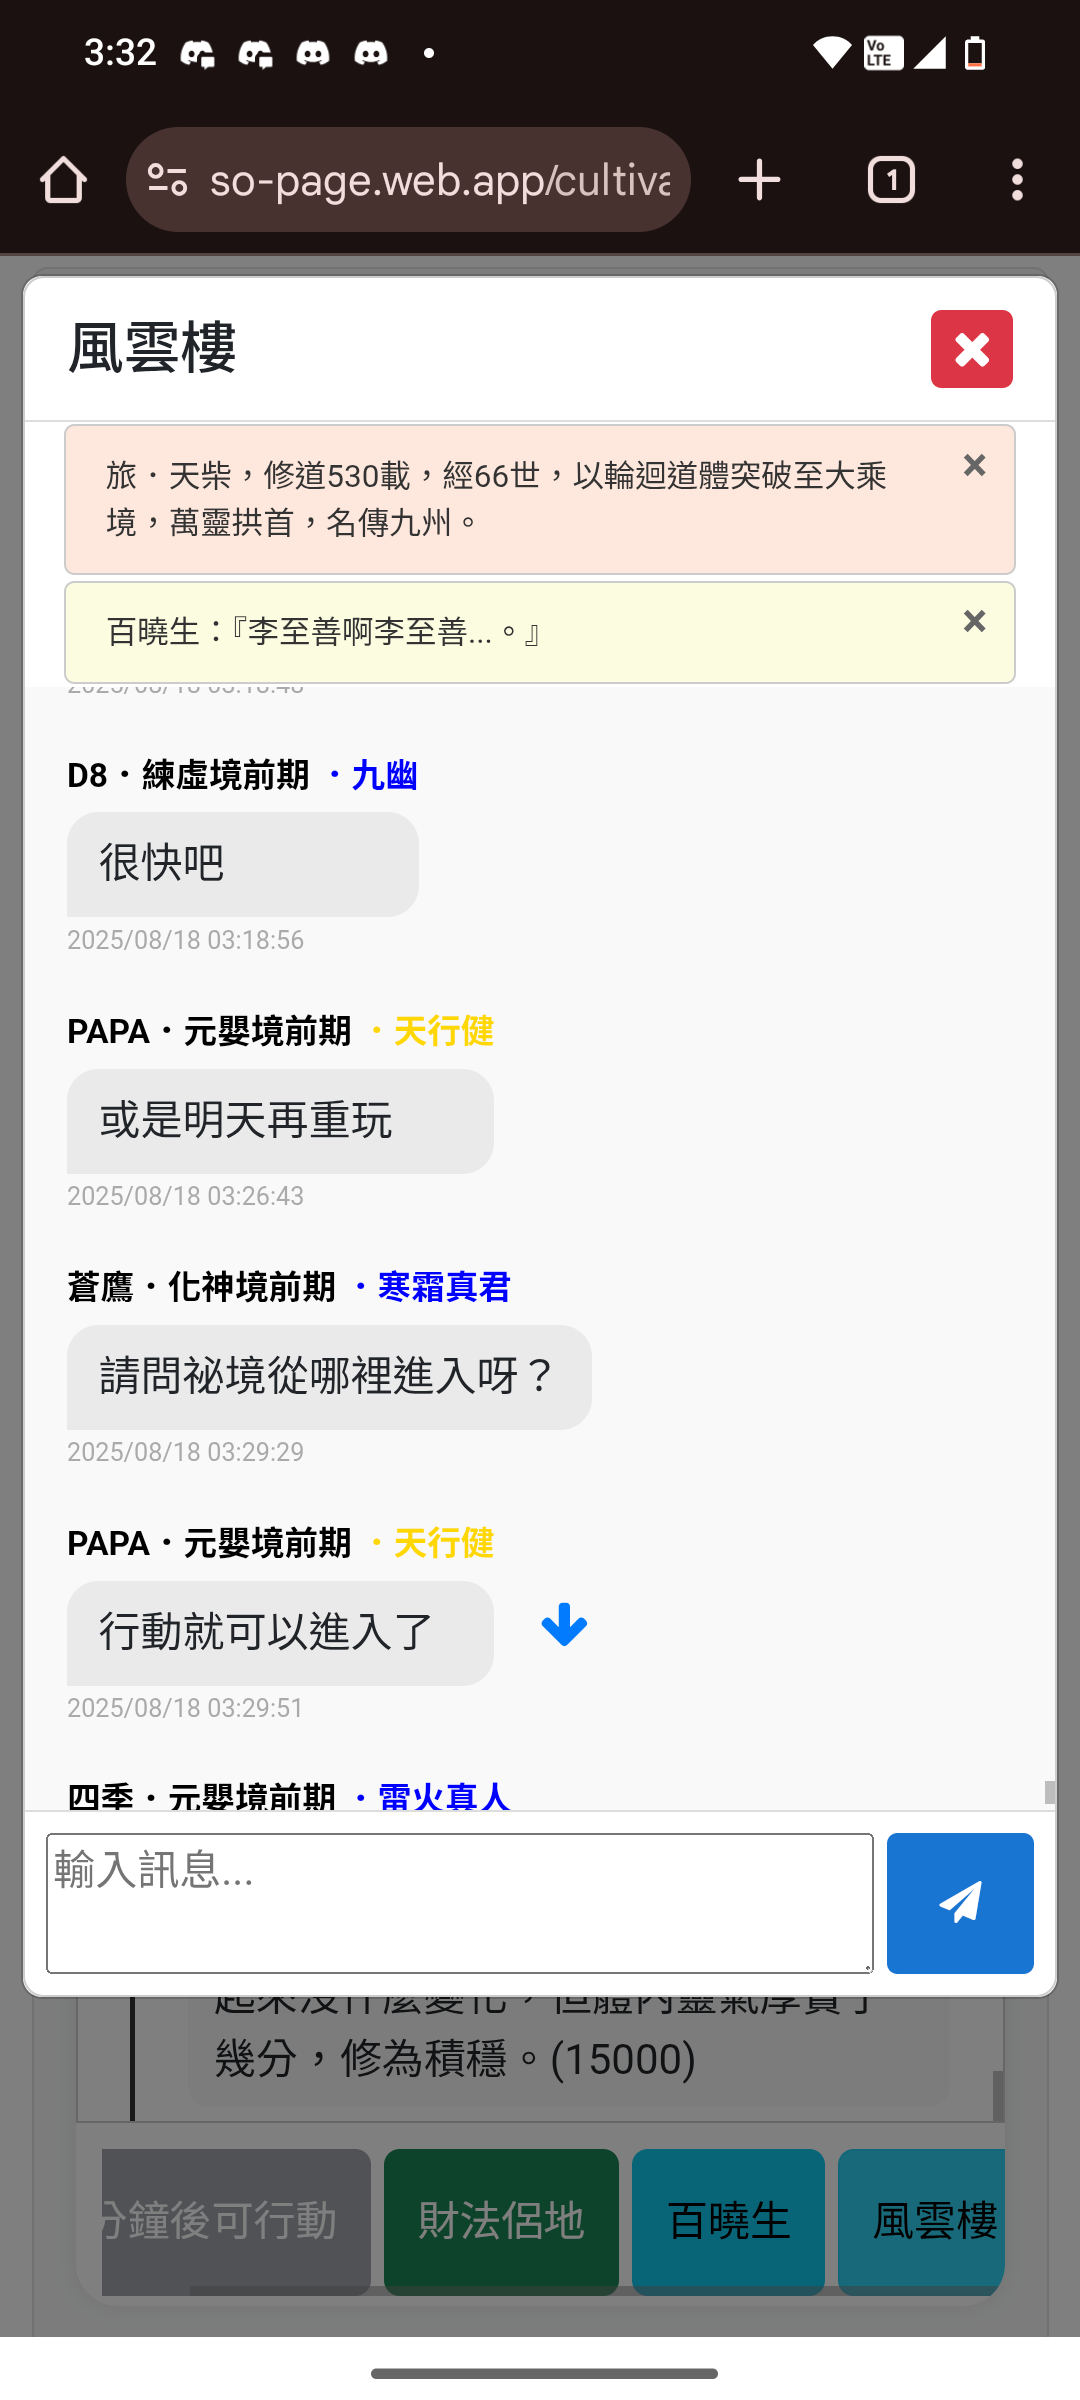Tap the 天行健 label on first PAPA message
The width and height of the screenshot is (1080, 2400).
coord(444,1031)
